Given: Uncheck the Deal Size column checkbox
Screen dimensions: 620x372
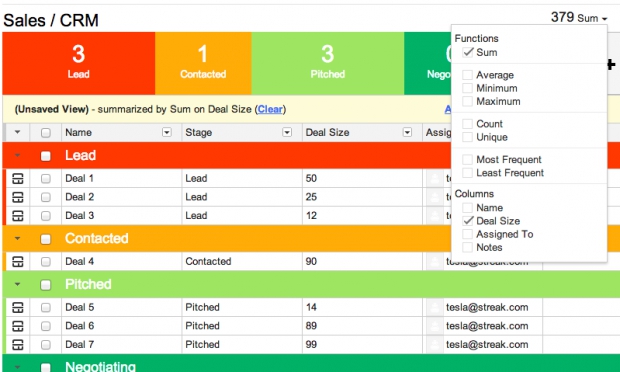Looking at the screenshot, I should click(468, 221).
